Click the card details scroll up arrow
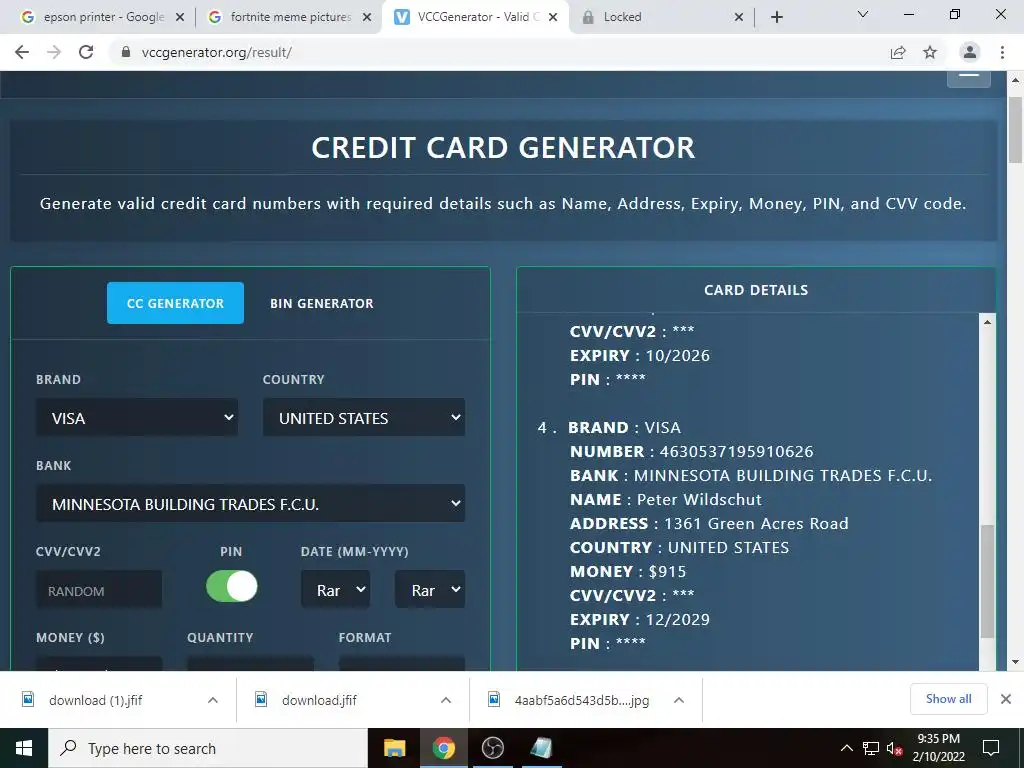Screen dimensions: 1024x768 click(x=987, y=322)
